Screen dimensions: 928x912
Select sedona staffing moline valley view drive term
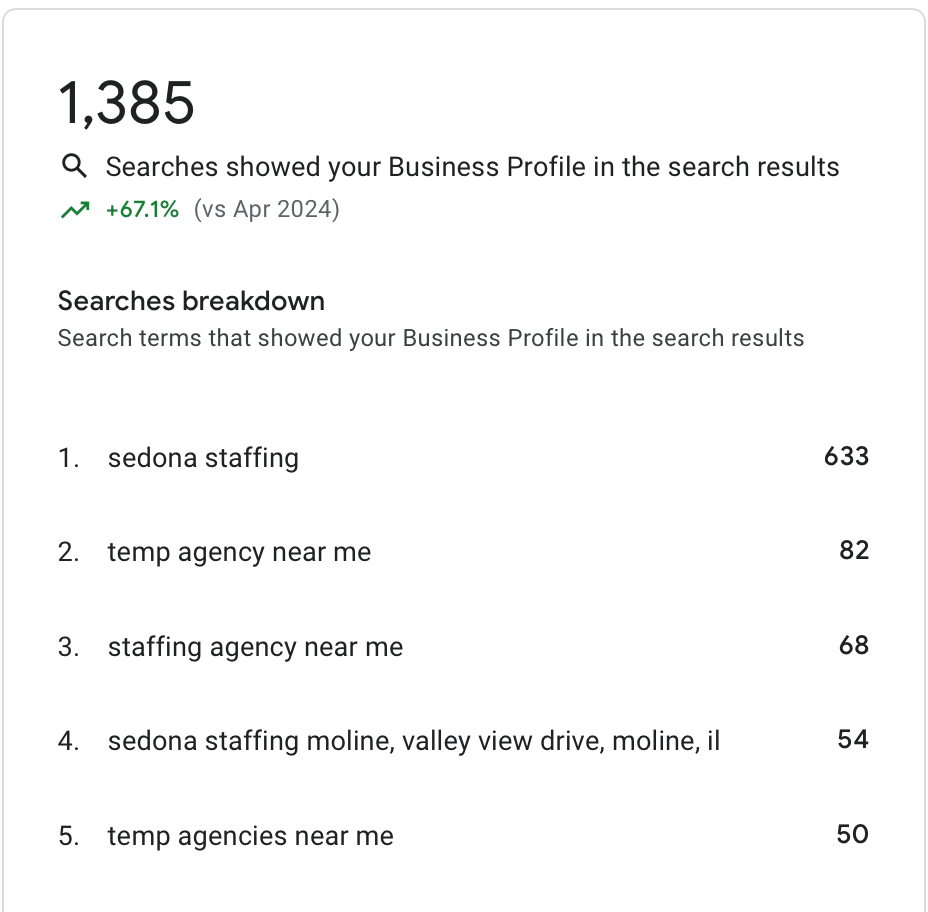coord(414,741)
